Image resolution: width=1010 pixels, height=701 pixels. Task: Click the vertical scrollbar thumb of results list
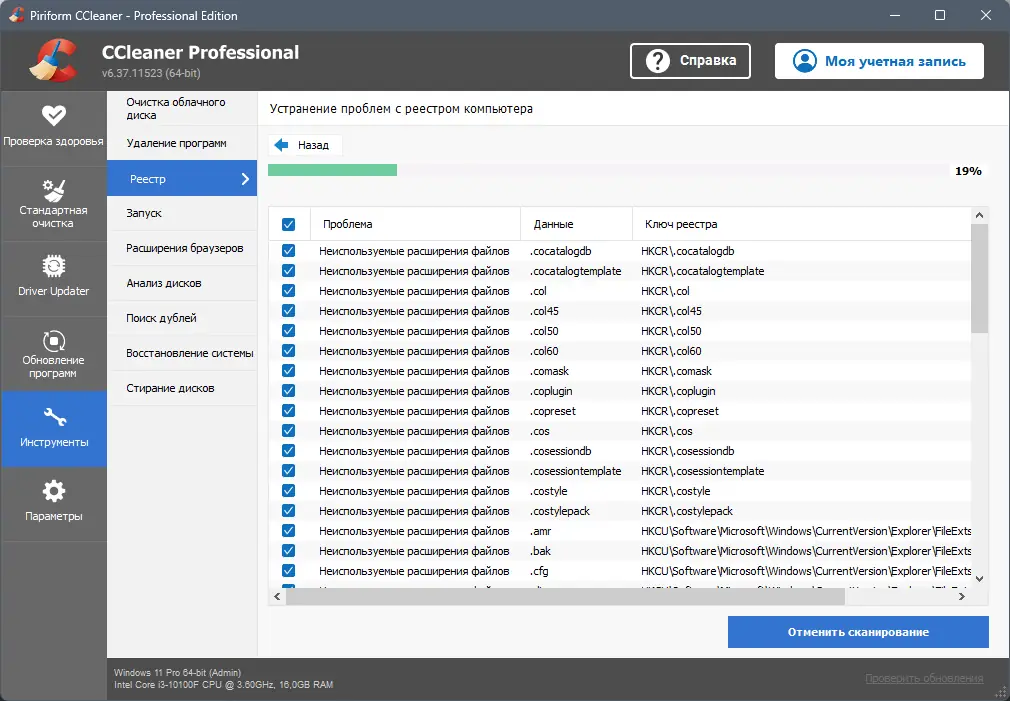coord(979,278)
